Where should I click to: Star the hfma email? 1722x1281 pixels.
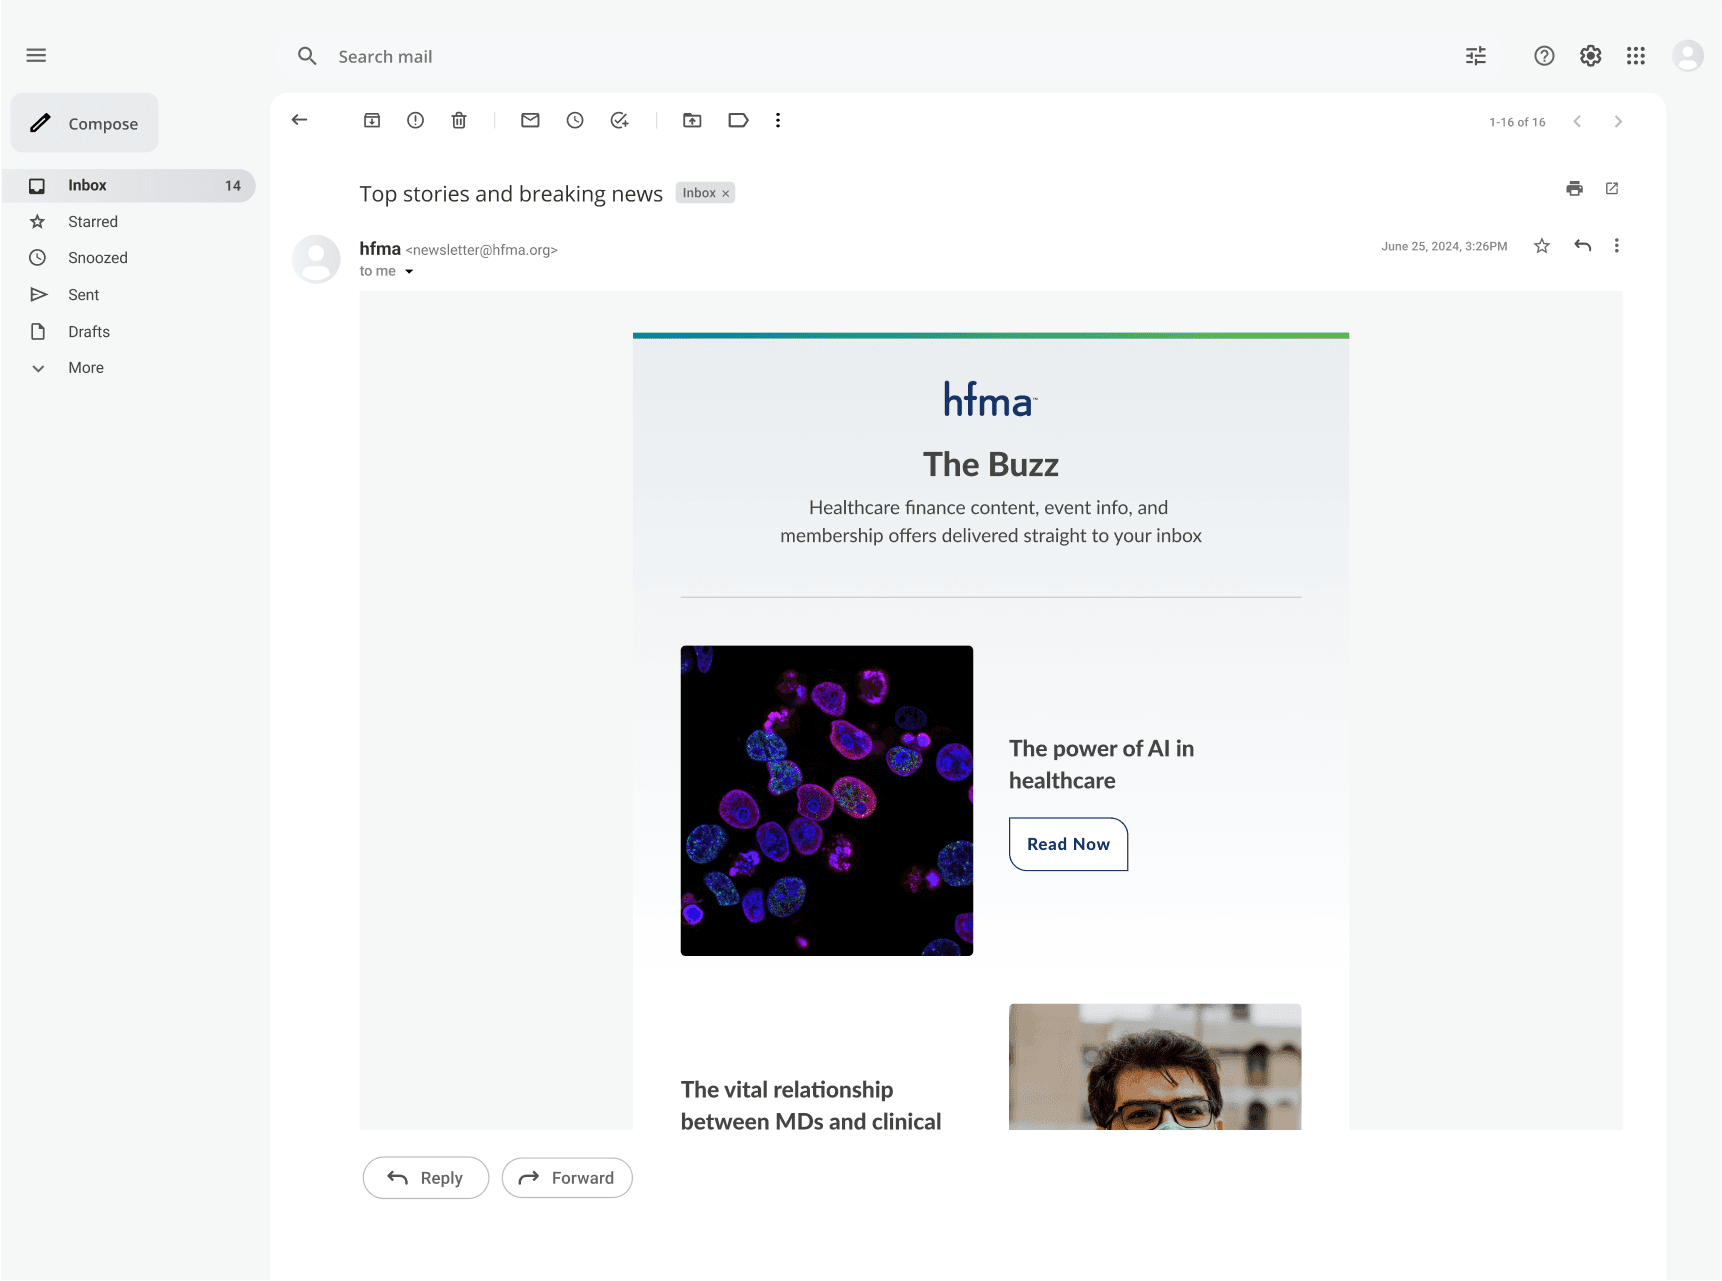[1542, 246]
